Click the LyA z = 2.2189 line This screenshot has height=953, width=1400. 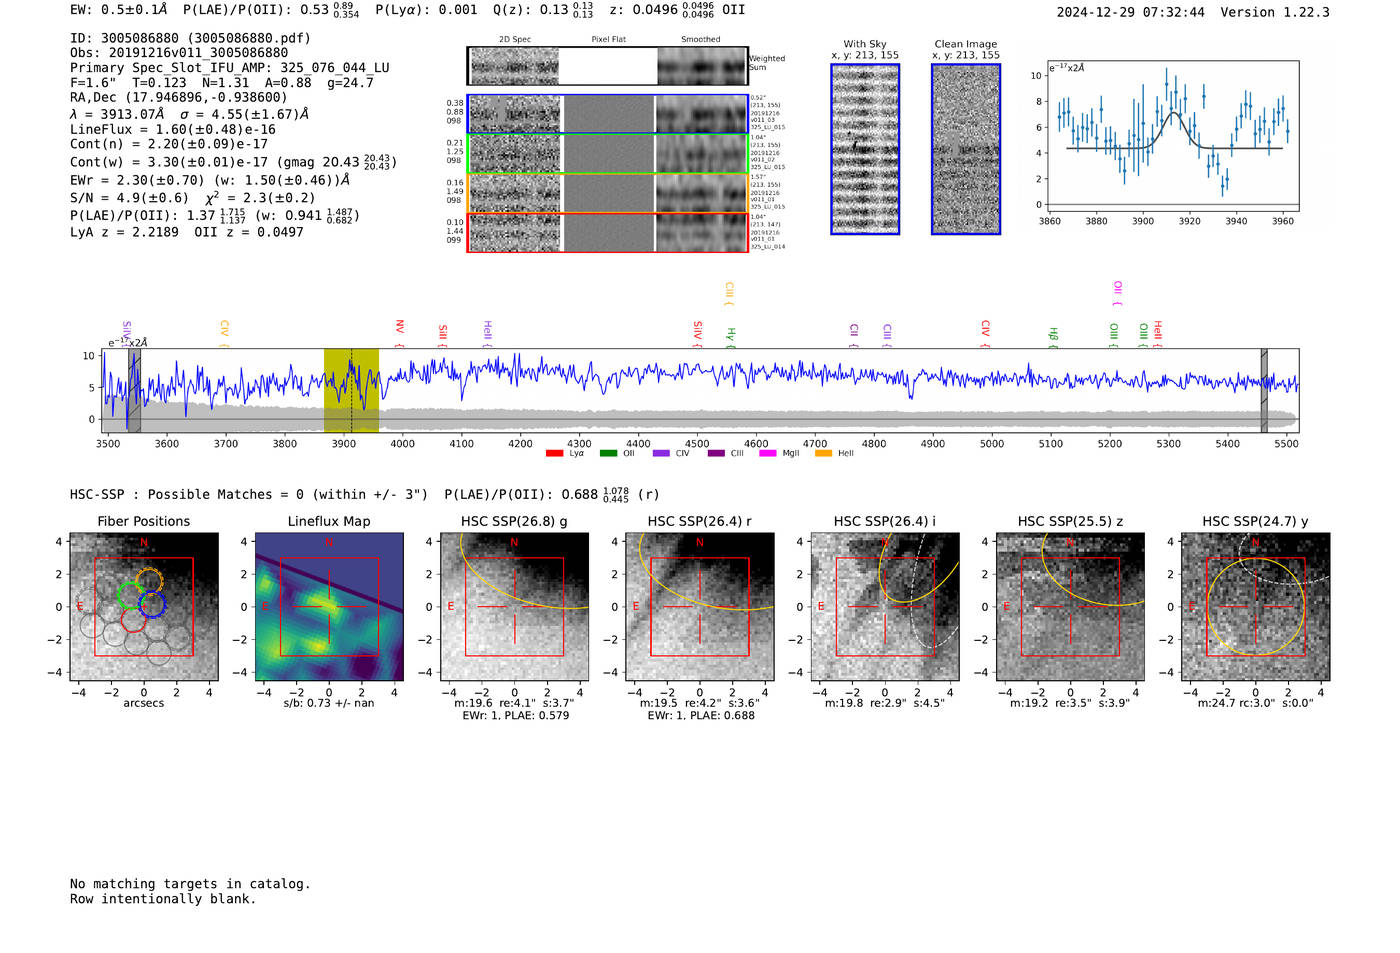pos(187,232)
